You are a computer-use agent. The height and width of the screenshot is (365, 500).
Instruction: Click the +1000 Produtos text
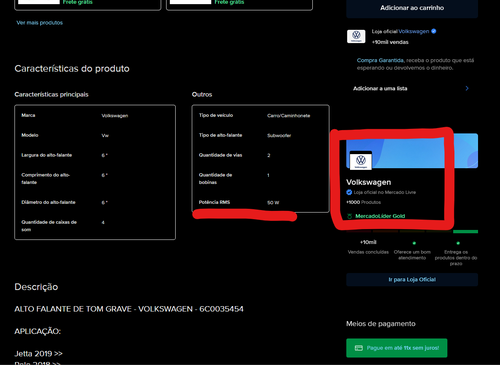pos(363,202)
